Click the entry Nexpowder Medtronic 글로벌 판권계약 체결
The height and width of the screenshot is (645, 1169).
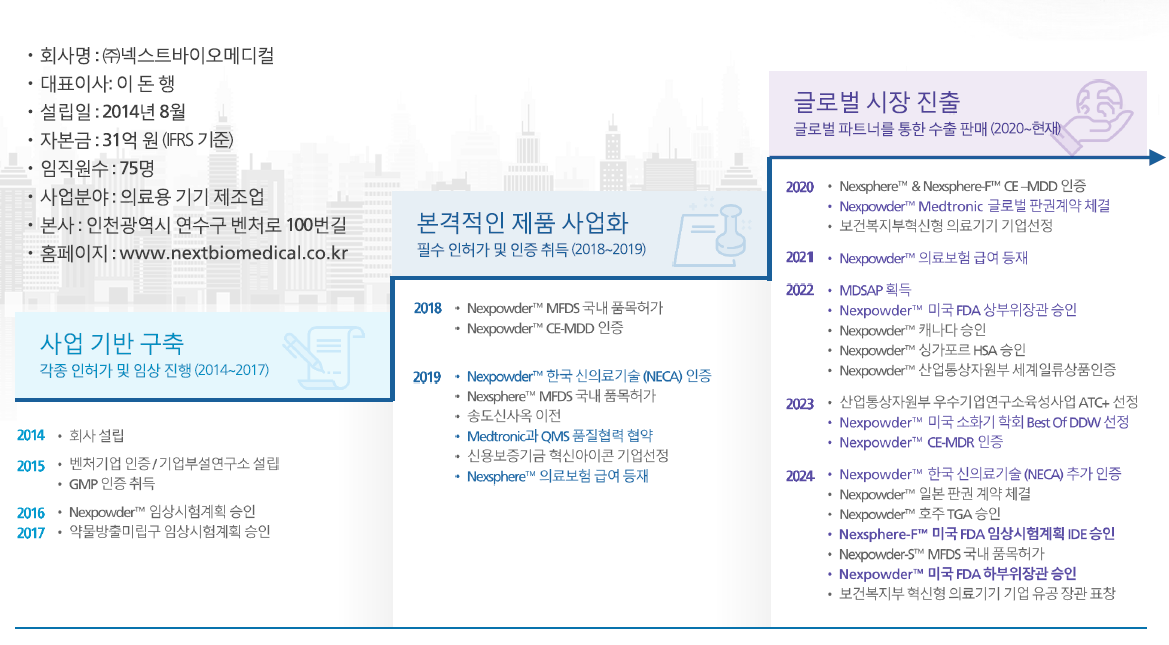(975, 206)
